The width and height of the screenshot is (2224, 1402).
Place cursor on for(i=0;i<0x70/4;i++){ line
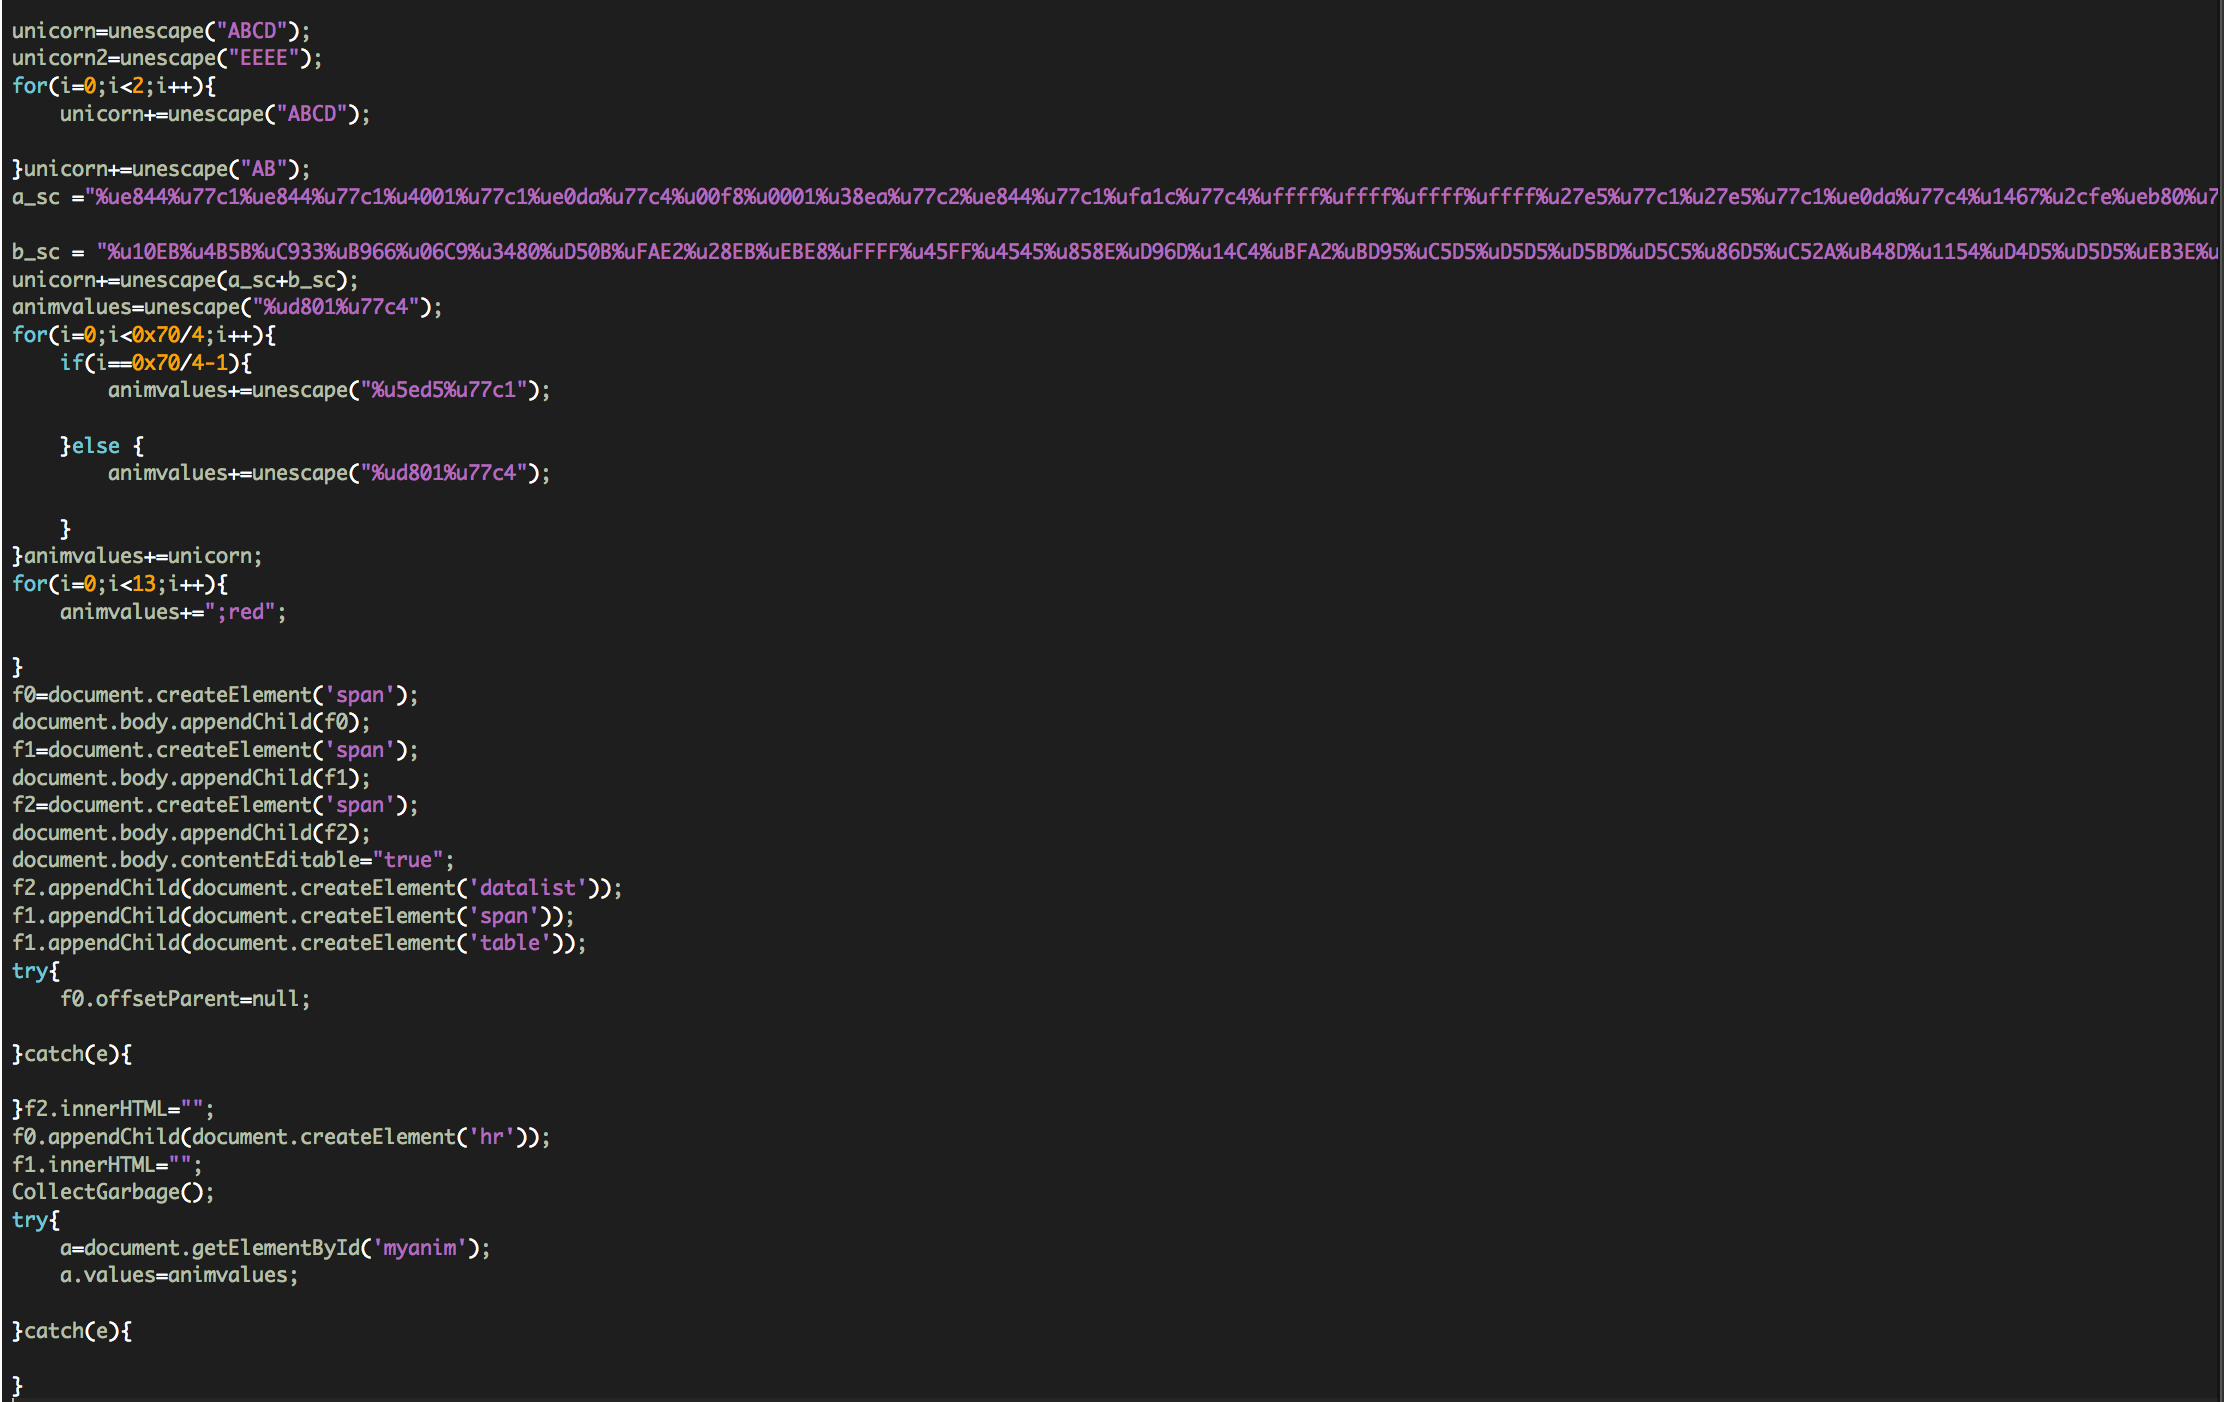pyautogui.click(x=143, y=335)
